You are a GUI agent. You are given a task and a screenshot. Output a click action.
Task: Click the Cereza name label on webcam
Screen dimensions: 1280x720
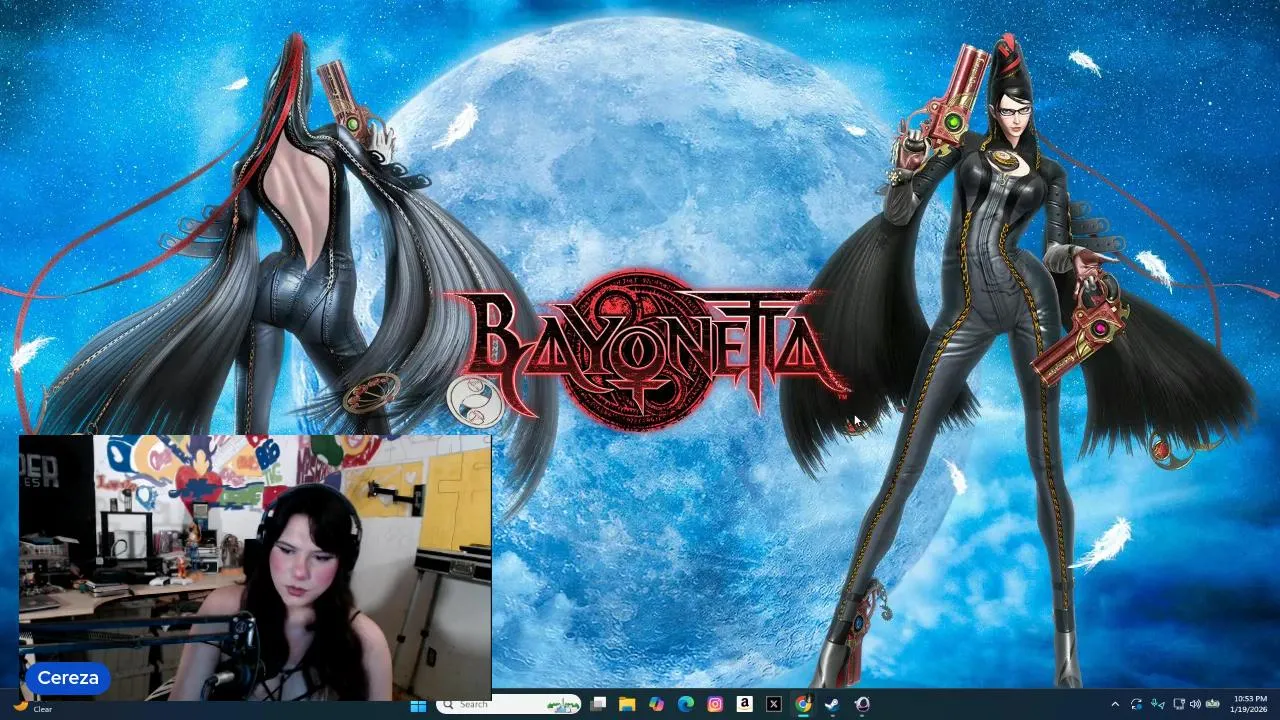[x=68, y=678]
